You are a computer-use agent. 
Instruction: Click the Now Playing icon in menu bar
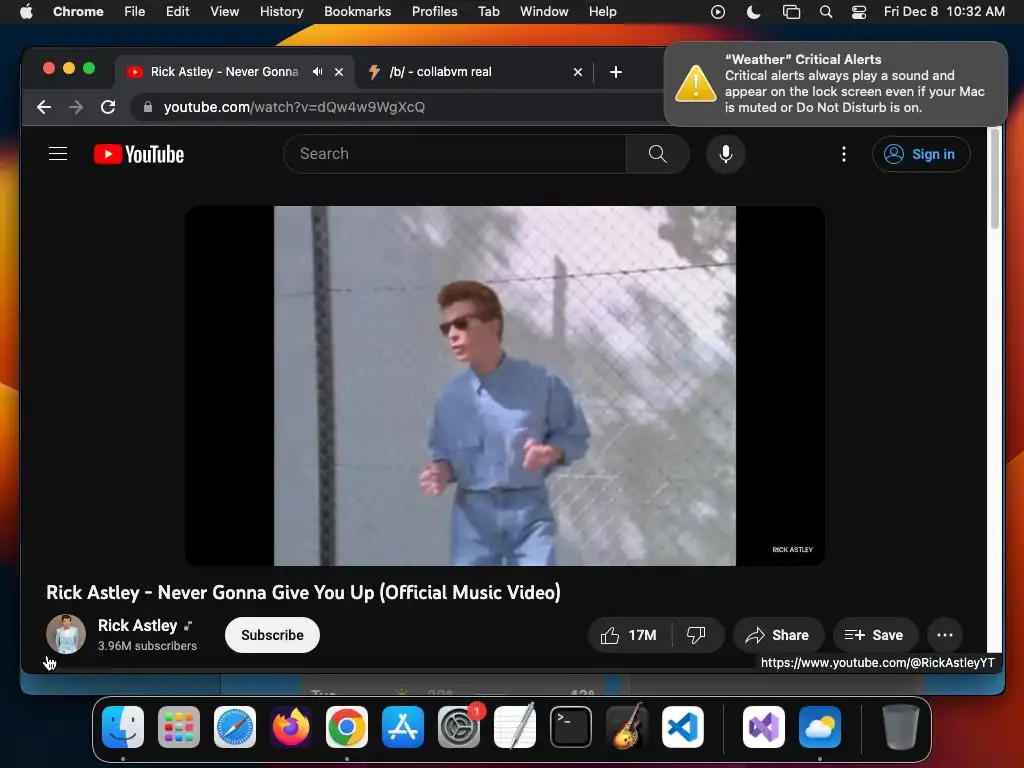(718, 12)
